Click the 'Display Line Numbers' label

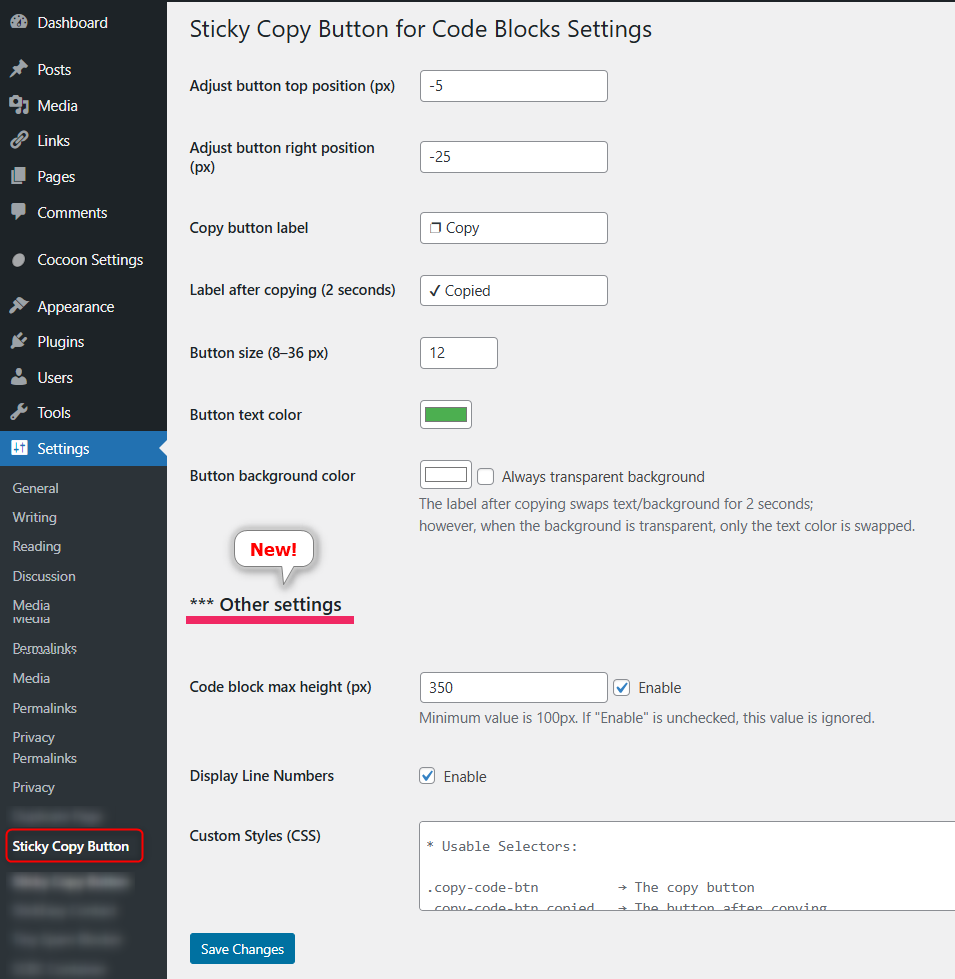tap(262, 776)
